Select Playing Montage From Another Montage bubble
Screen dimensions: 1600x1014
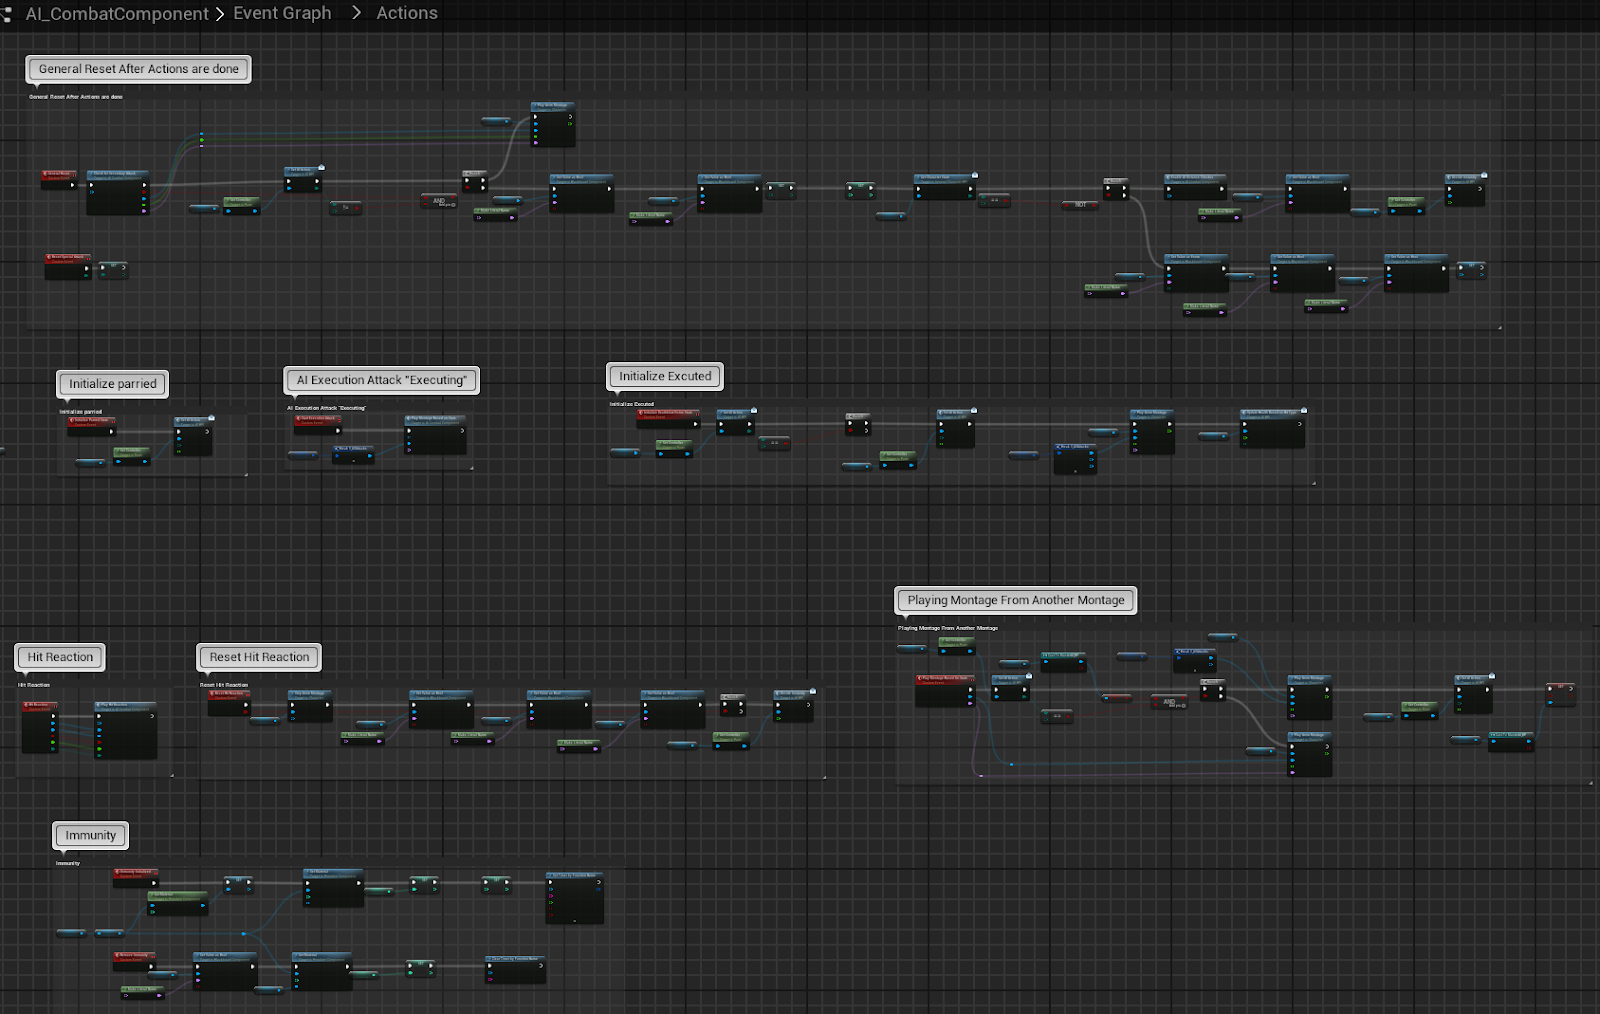point(1016,600)
